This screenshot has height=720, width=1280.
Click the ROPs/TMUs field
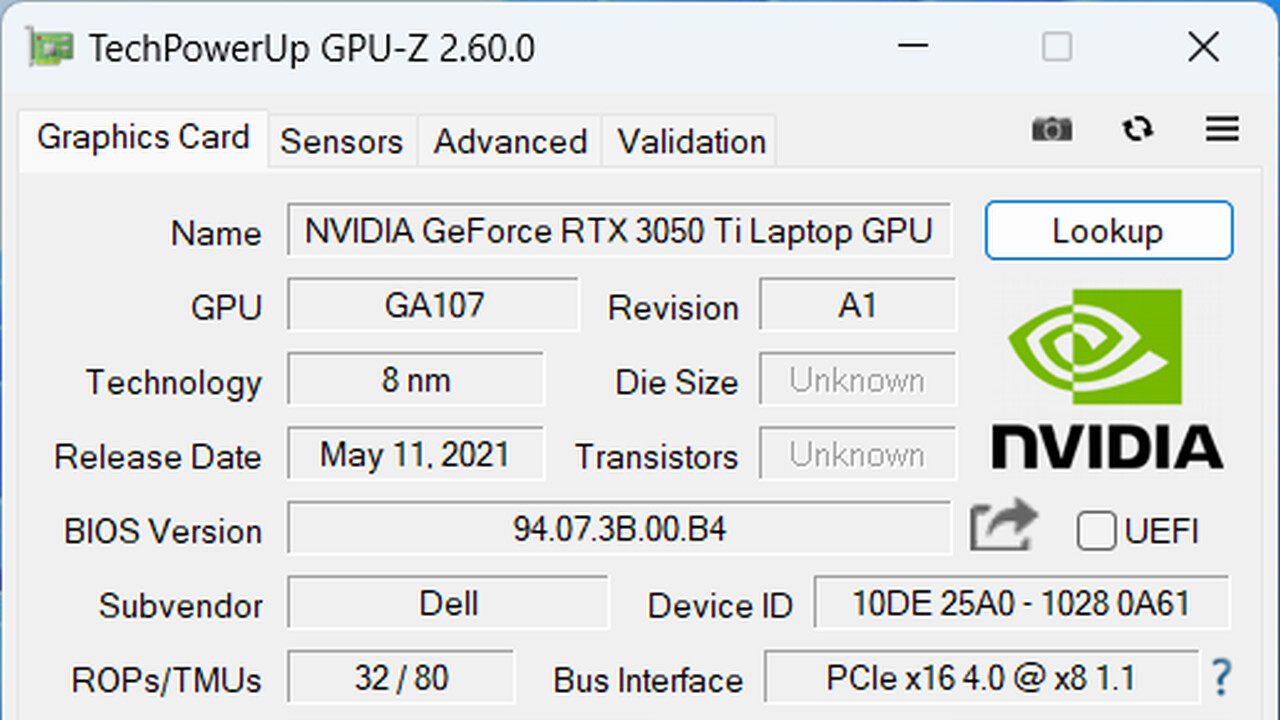400,678
